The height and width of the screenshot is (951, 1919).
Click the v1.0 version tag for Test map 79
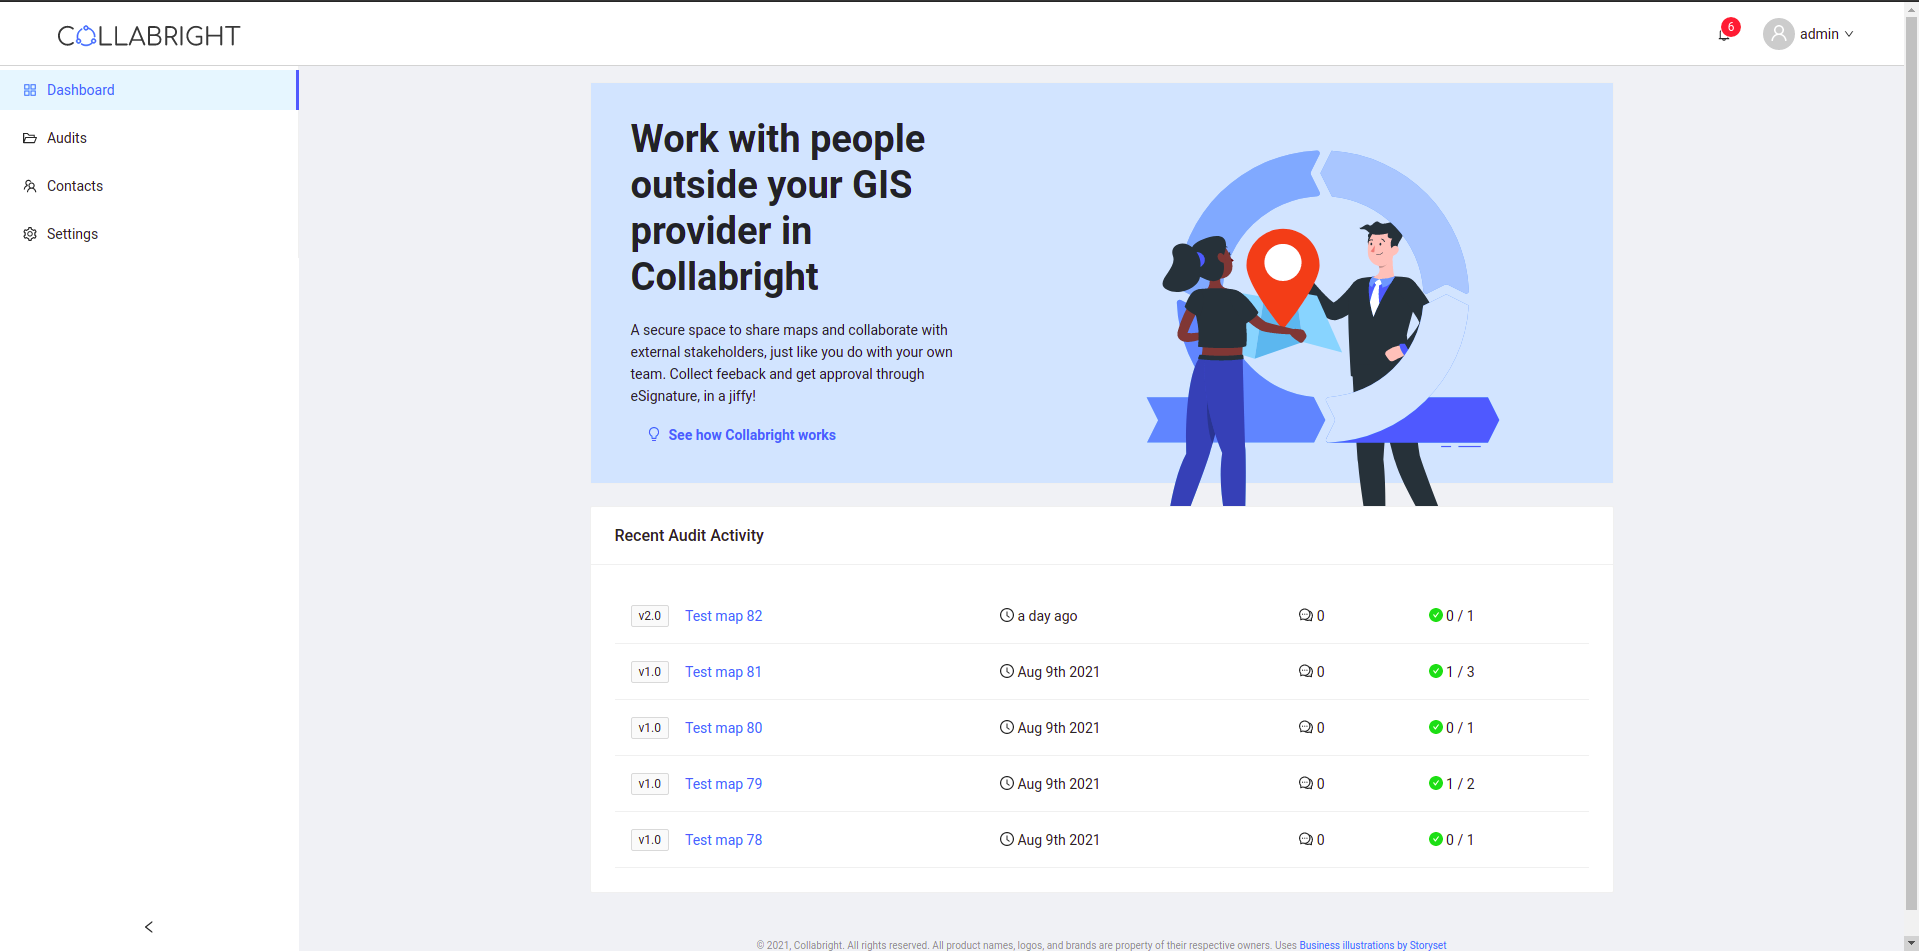pyautogui.click(x=650, y=784)
